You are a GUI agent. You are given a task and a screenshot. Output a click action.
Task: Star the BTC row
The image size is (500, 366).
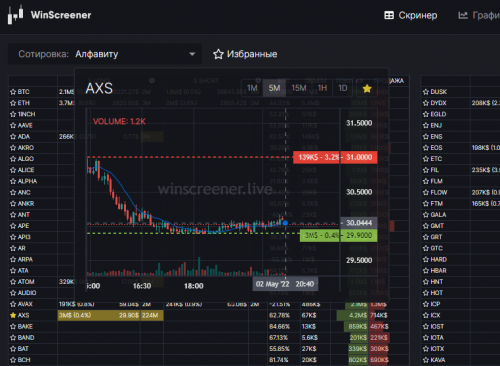click(x=13, y=92)
